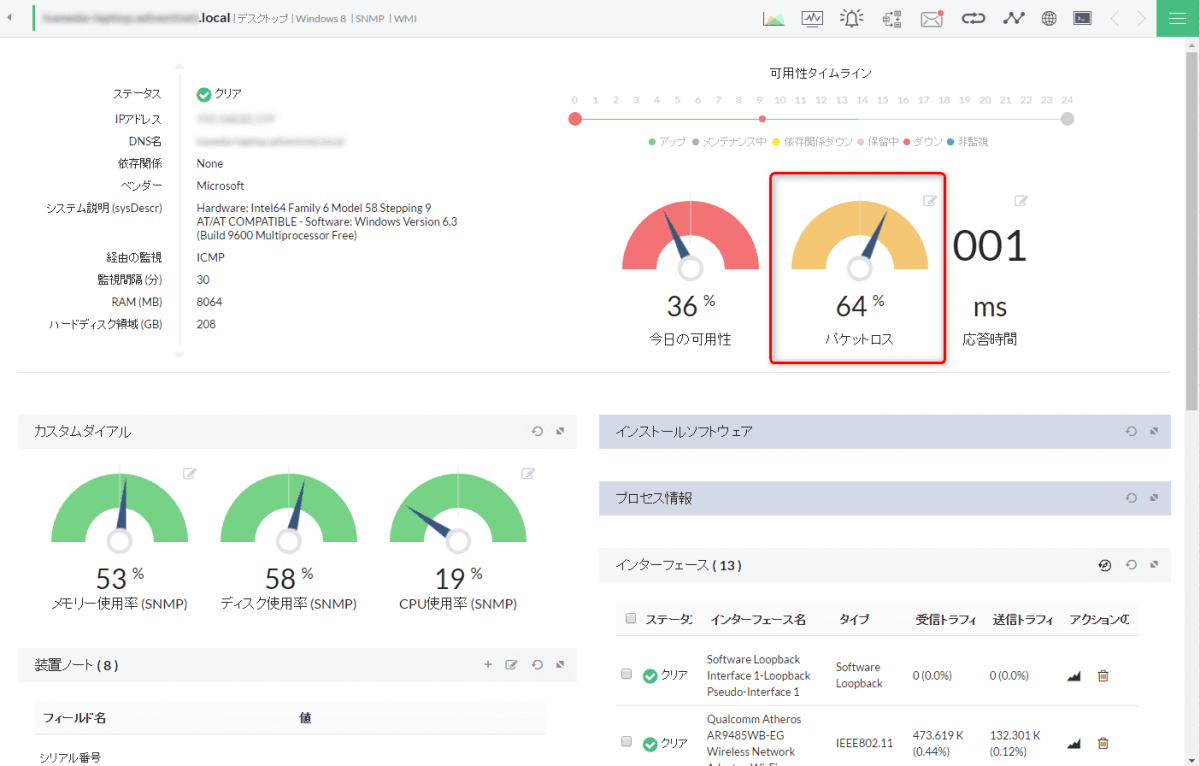
Task: Check the Software Loopback Interface checkbox
Action: point(627,675)
